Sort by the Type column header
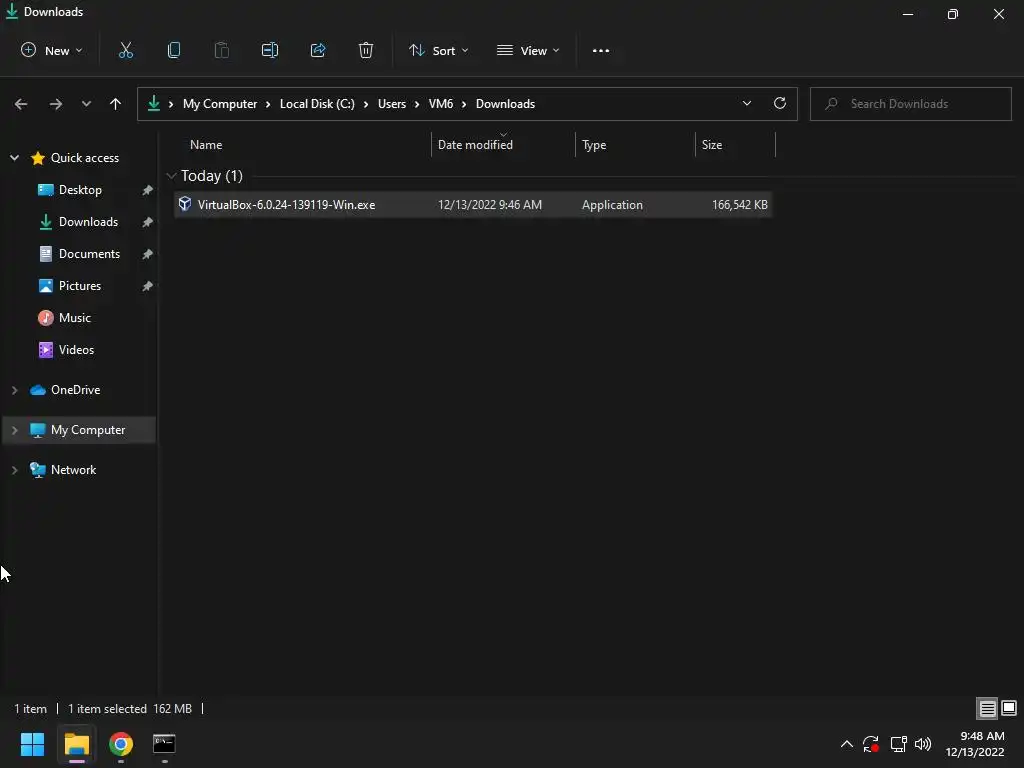 coord(594,145)
